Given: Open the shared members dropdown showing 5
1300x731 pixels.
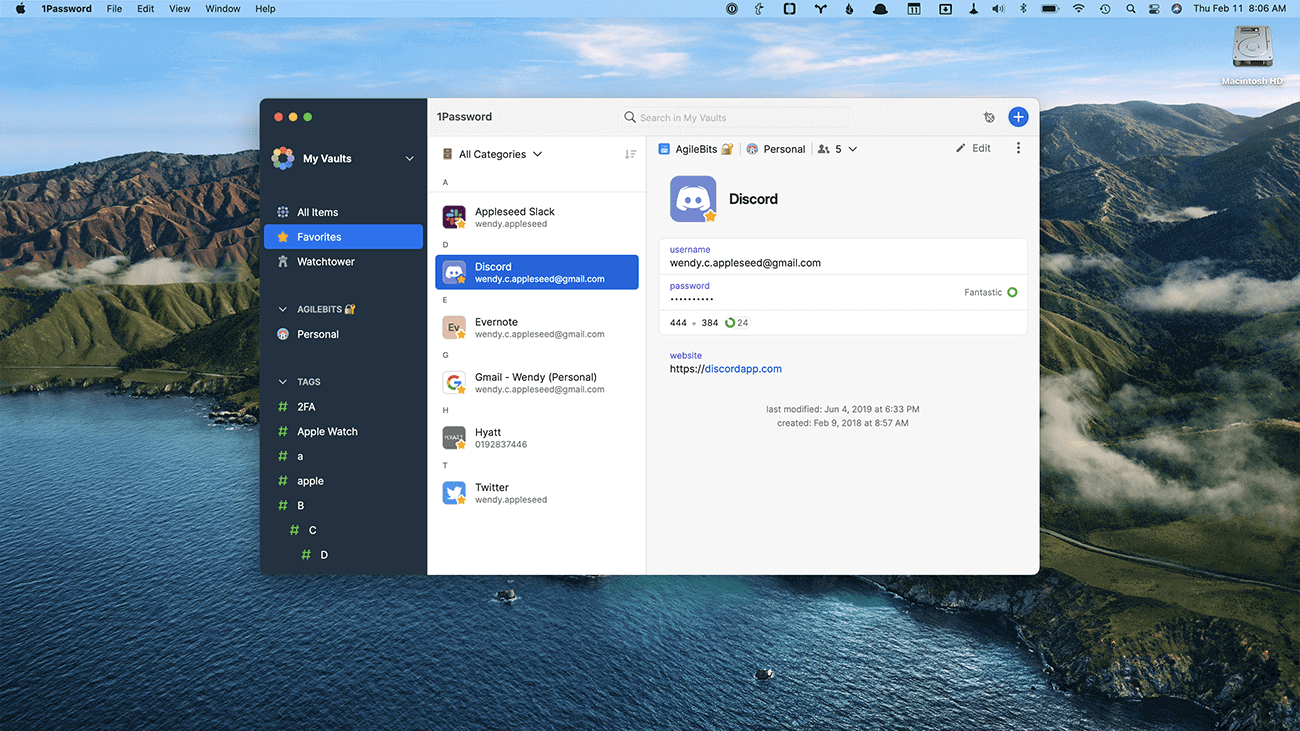Looking at the screenshot, I should click(x=838, y=148).
